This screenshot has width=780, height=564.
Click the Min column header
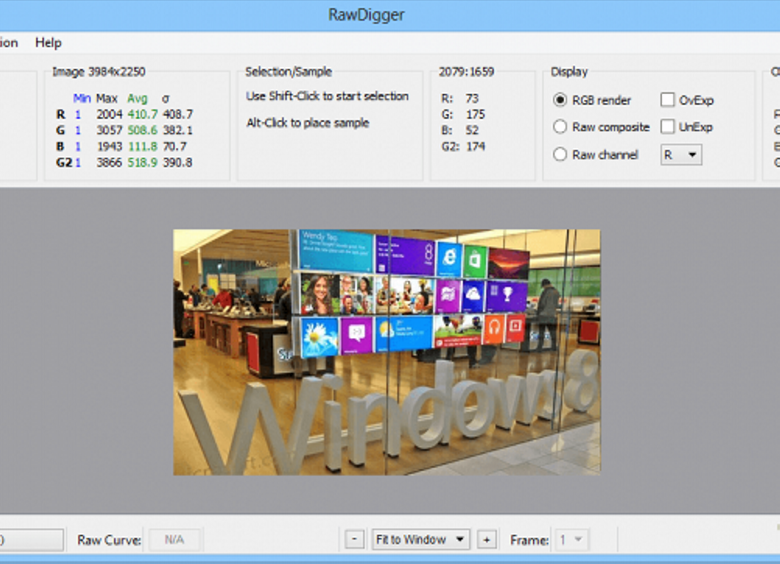pyautogui.click(x=82, y=98)
